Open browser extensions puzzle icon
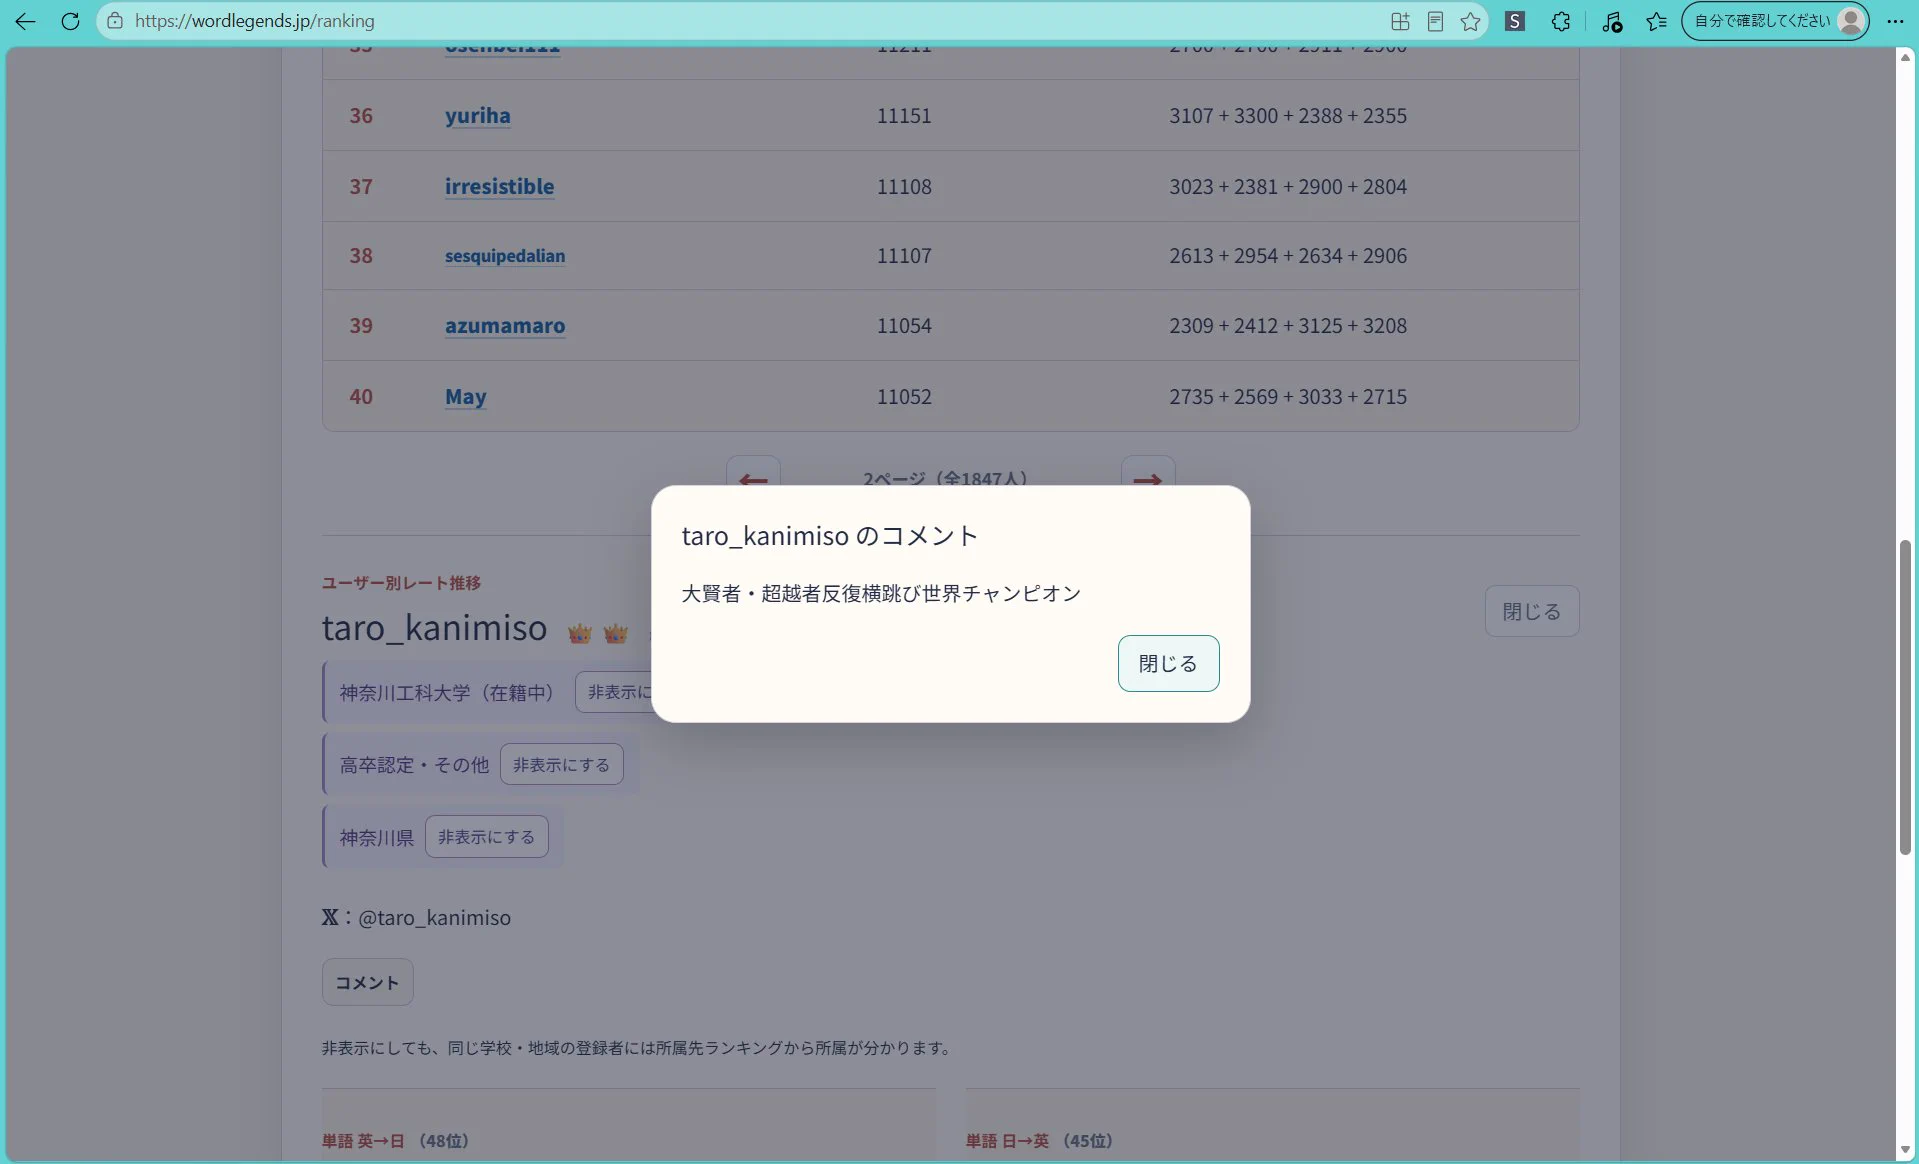1919x1164 pixels. [x=1561, y=21]
